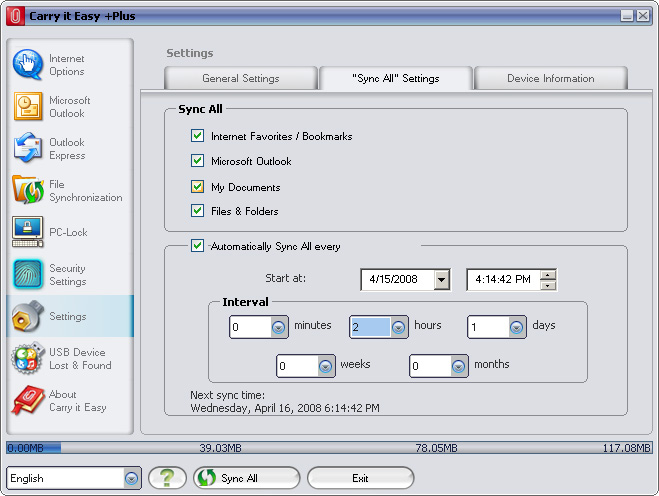Open the English language dropdown
The height and width of the screenshot is (496, 659).
pos(132,478)
